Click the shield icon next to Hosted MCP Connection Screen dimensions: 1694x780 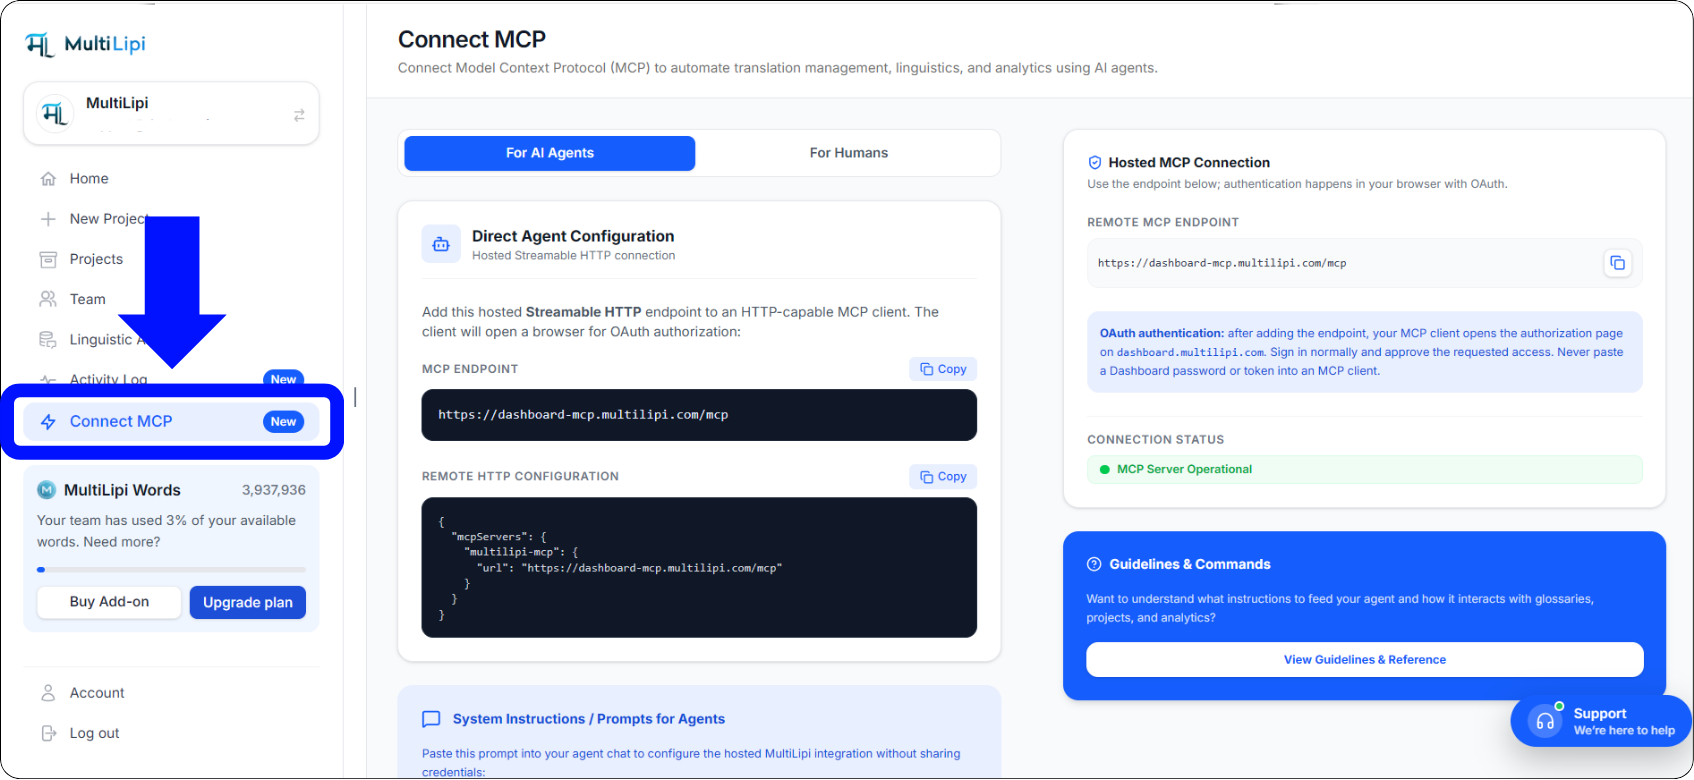tap(1095, 163)
